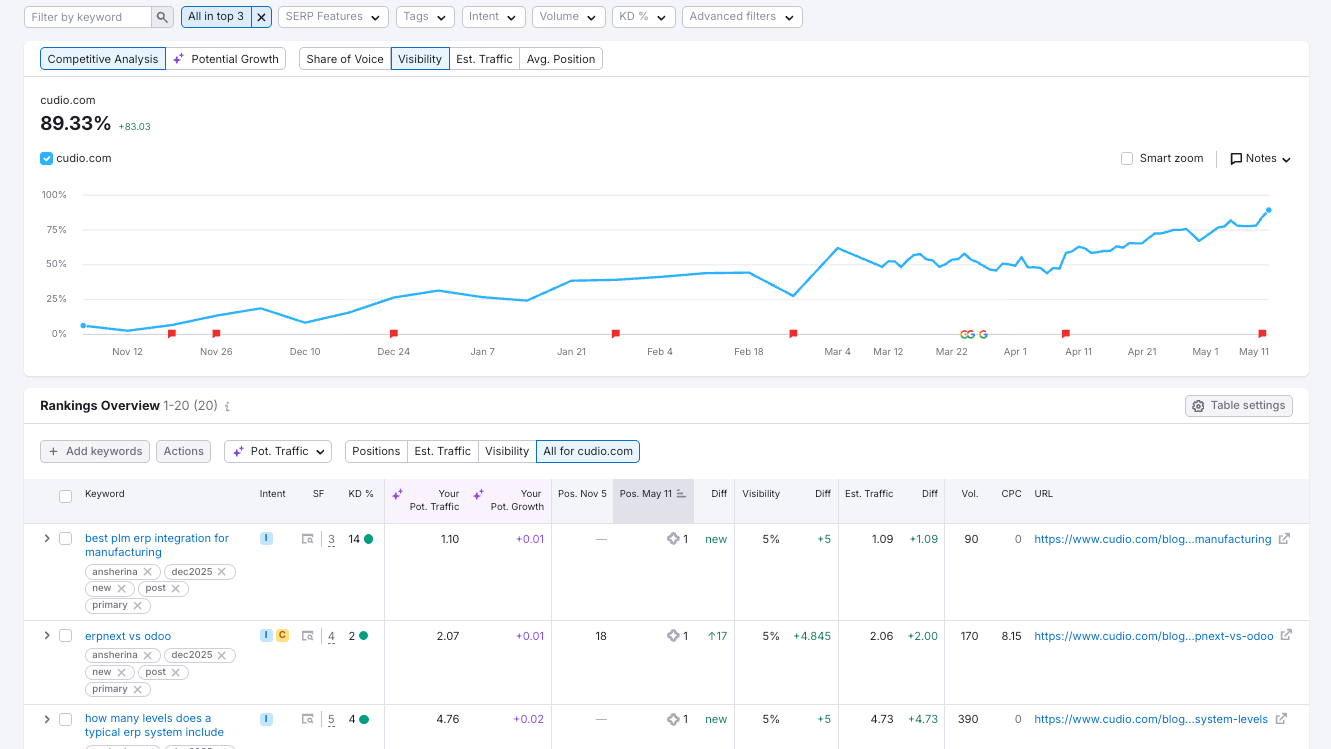Remove 'ansherina' tag from best plm erp keyword
The width and height of the screenshot is (1331, 749).
(147, 572)
